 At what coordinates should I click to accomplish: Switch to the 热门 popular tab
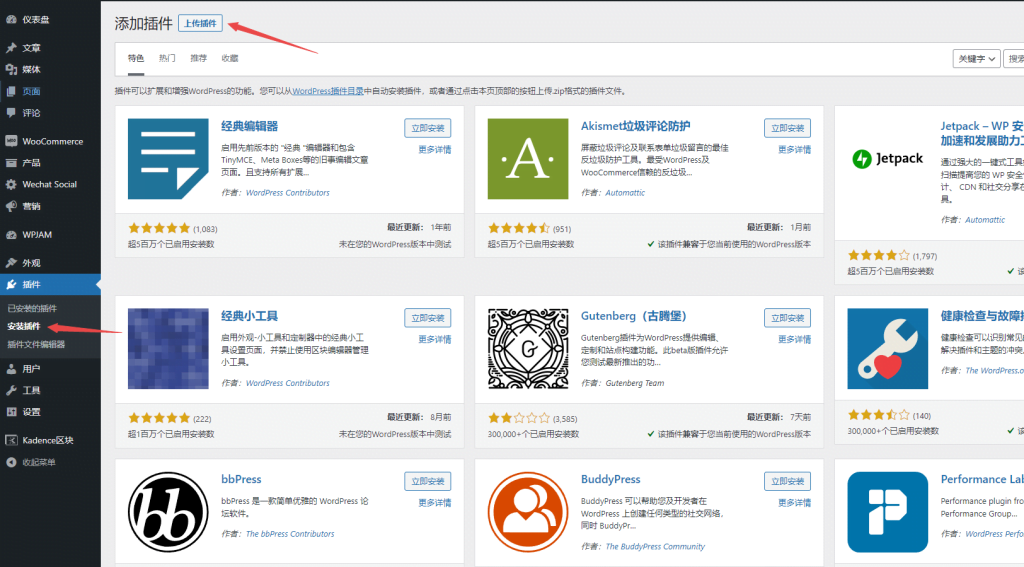point(167,58)
